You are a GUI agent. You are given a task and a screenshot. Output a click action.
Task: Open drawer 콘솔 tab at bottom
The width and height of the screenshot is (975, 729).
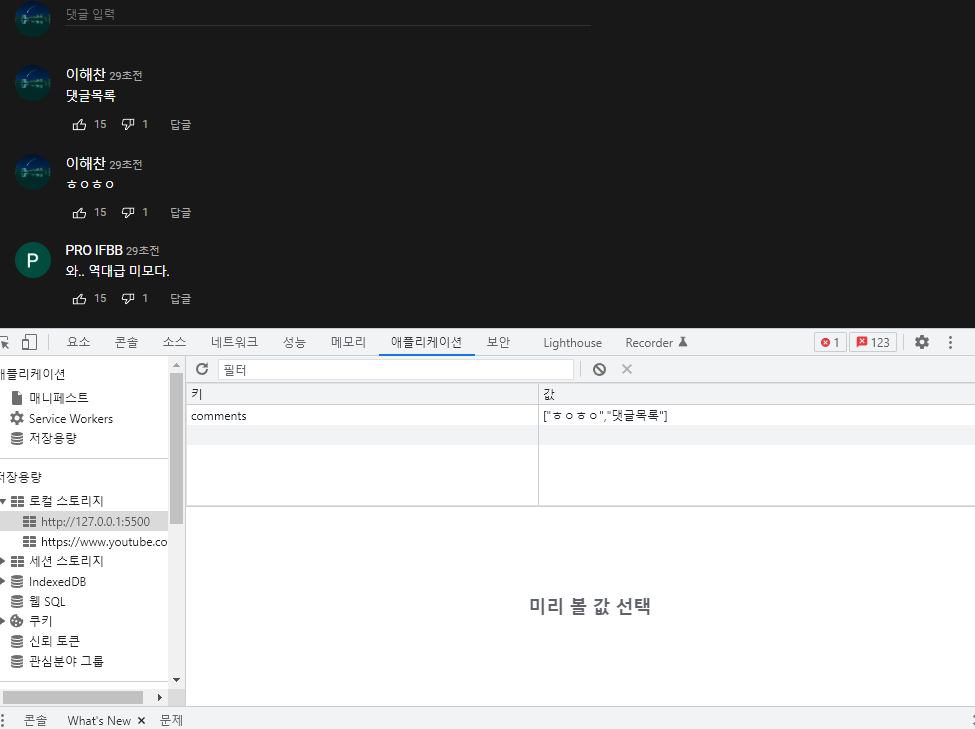35,720
